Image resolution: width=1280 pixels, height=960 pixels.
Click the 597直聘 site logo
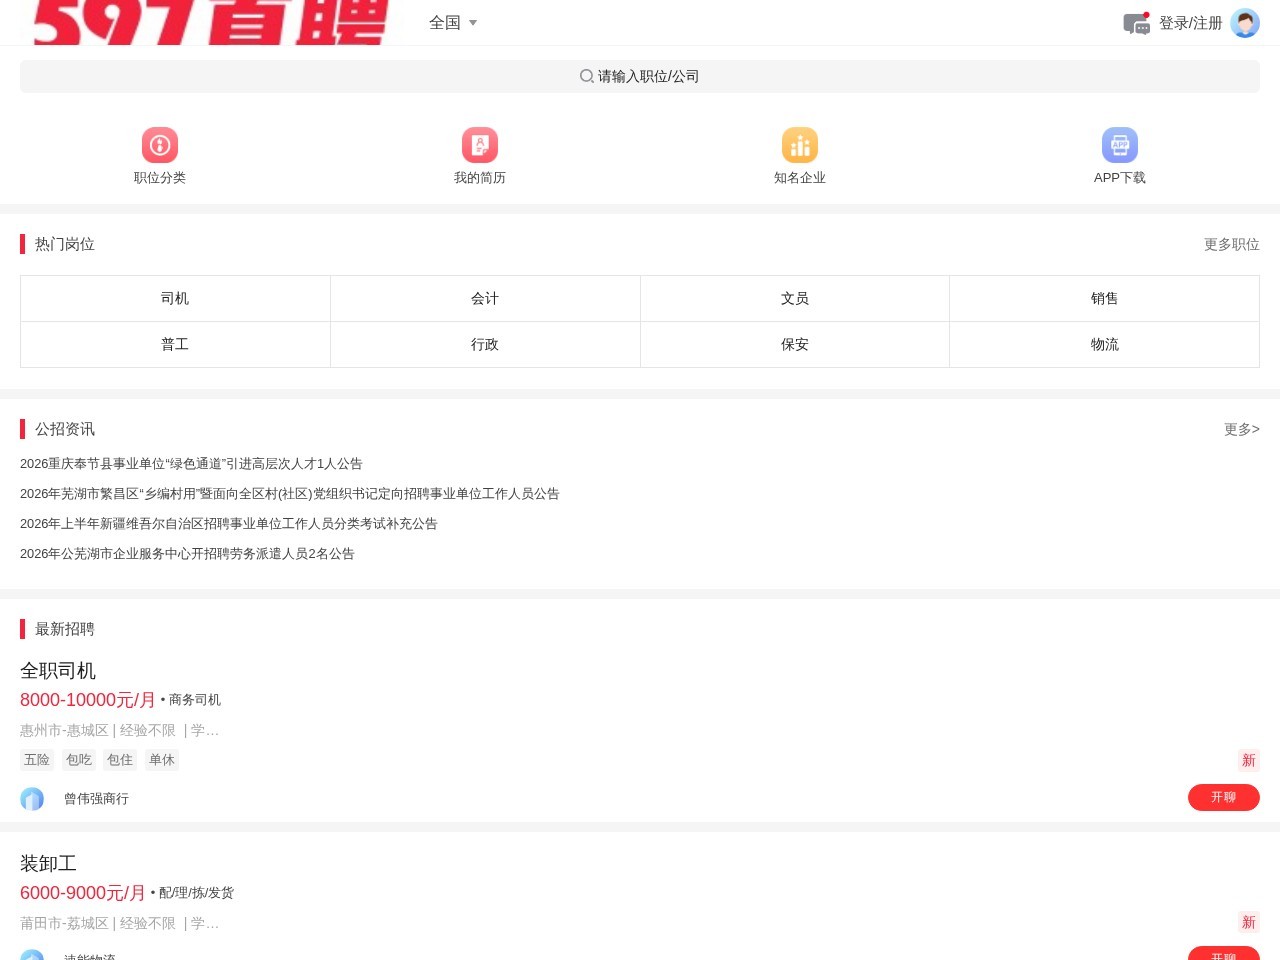click(x=210, y=22)
